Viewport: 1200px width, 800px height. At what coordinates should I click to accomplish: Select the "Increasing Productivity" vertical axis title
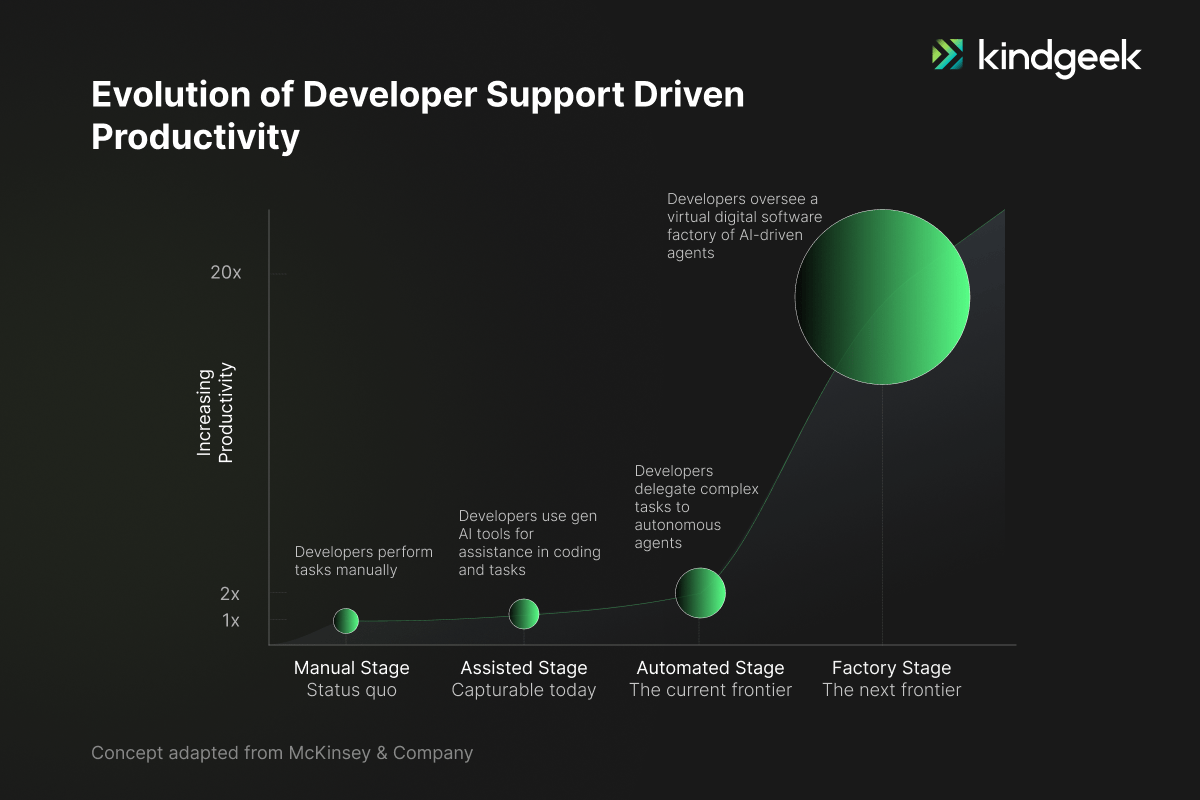(x=215, y=414)
